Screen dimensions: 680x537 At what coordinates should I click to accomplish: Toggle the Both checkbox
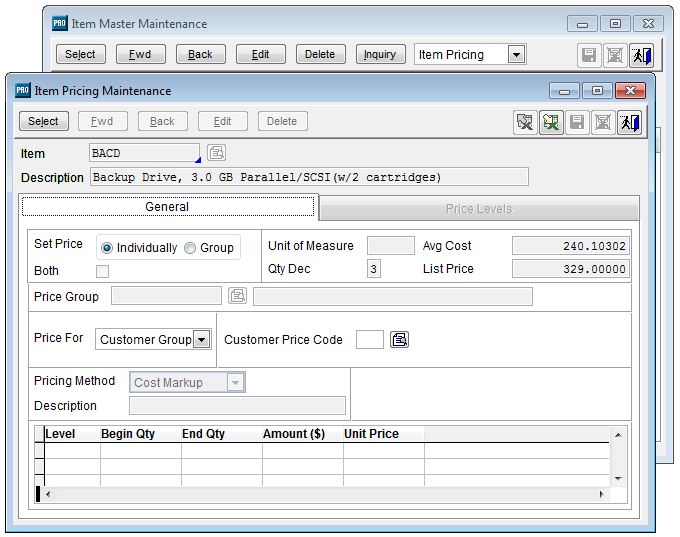click(102, 271)
